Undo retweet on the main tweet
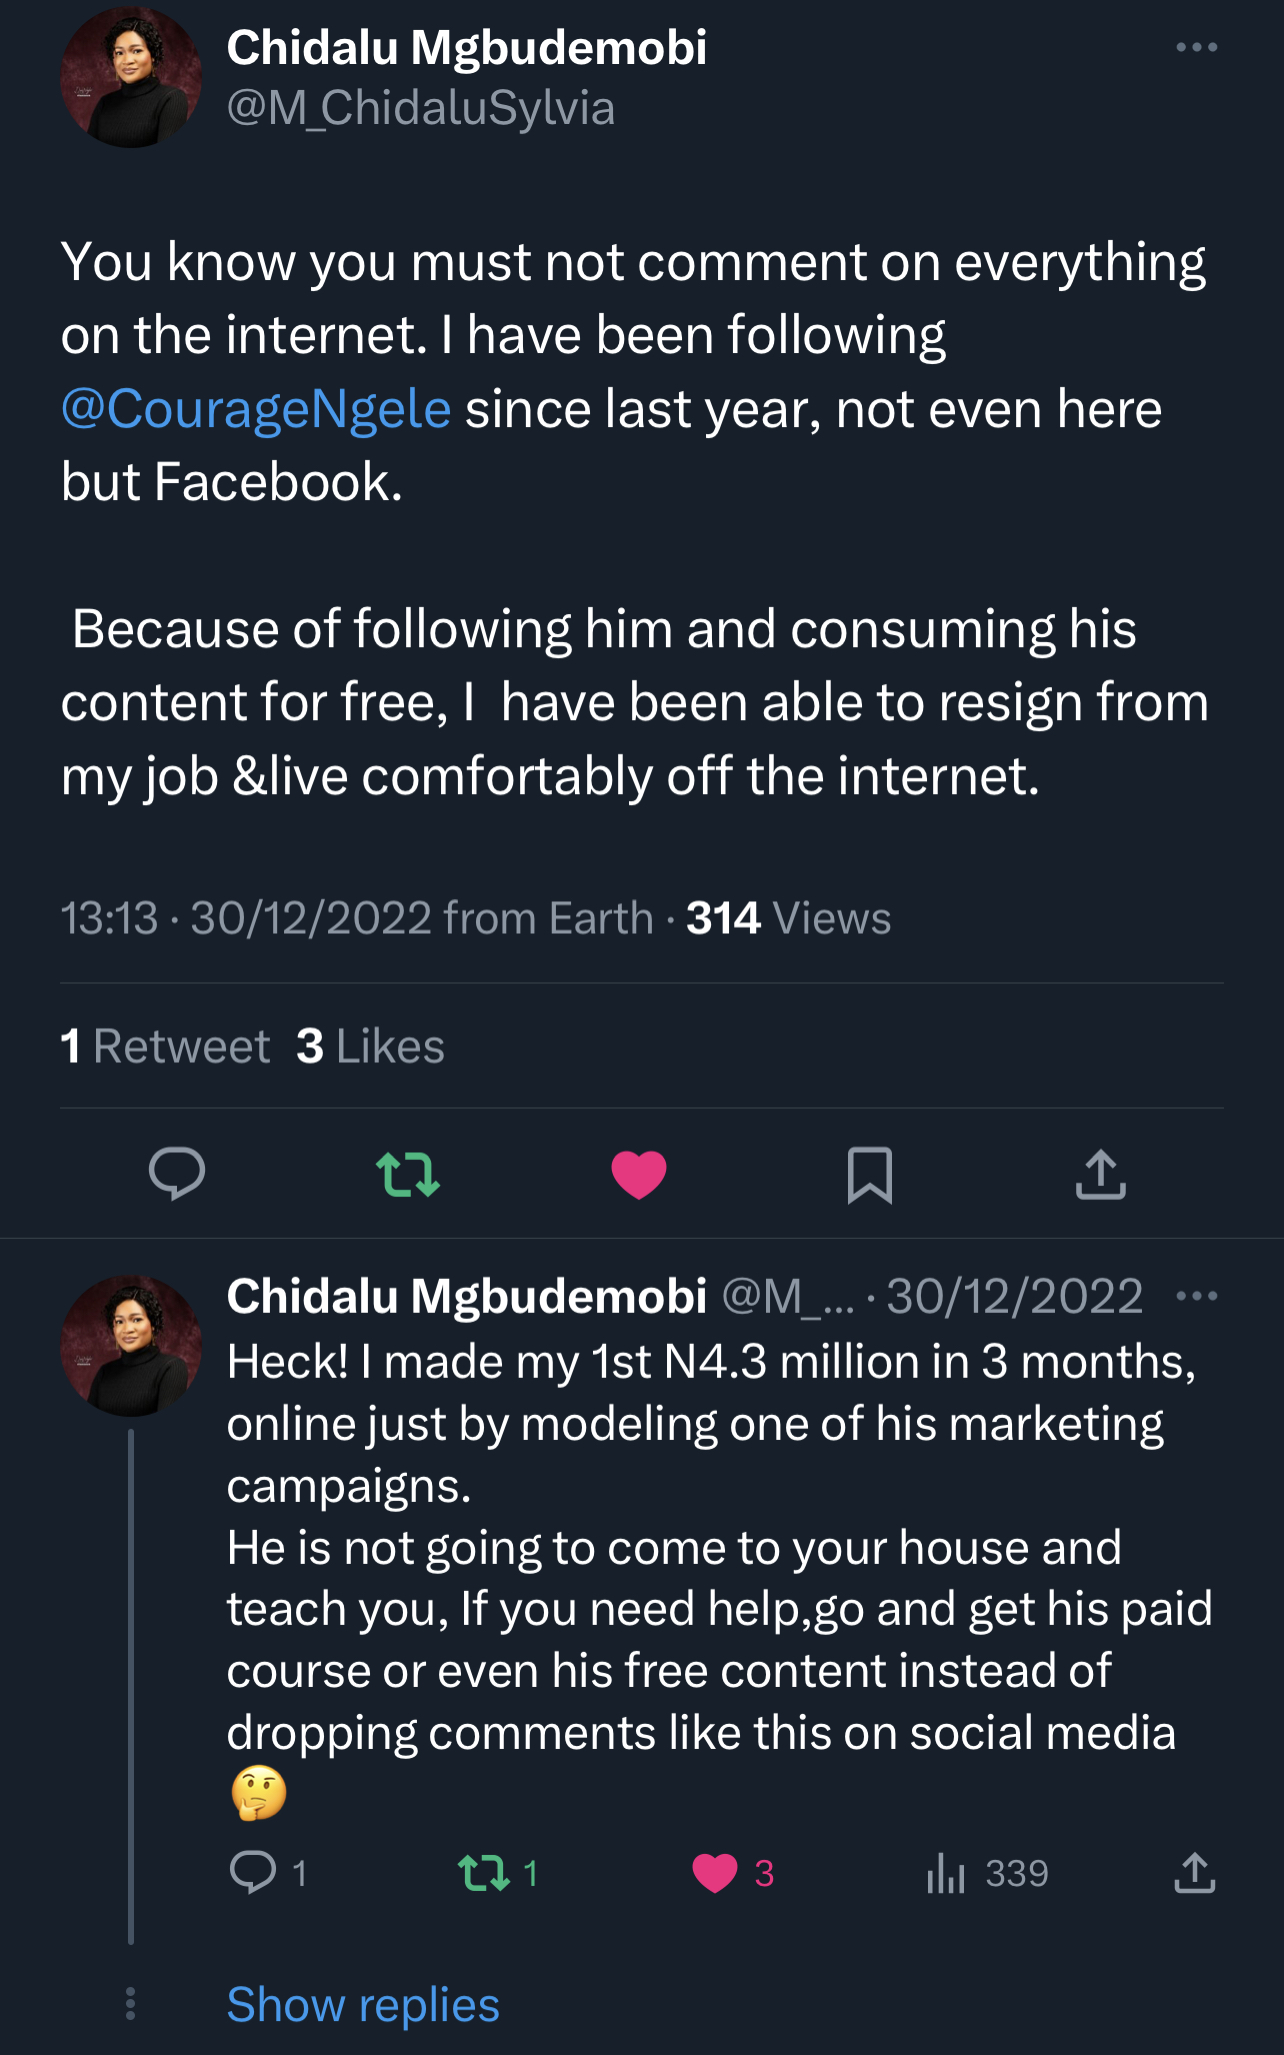This screenshot has width=1284, height=2055. coord(407,1174)
